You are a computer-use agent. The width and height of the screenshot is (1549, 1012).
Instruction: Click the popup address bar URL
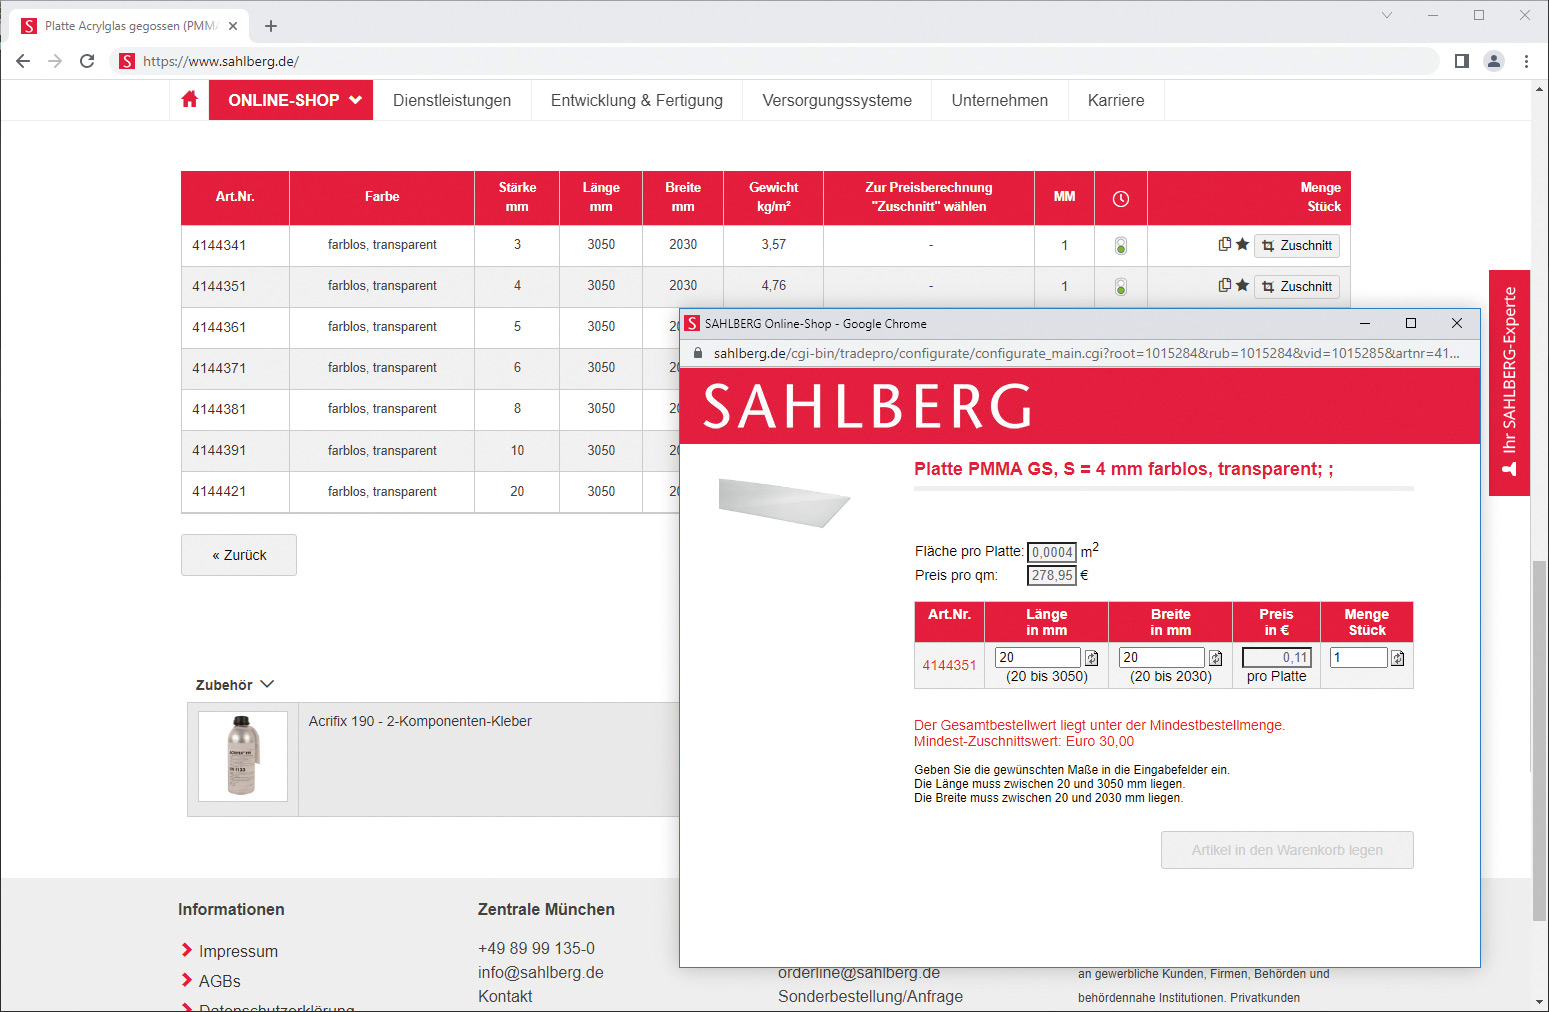(1086, 353)
